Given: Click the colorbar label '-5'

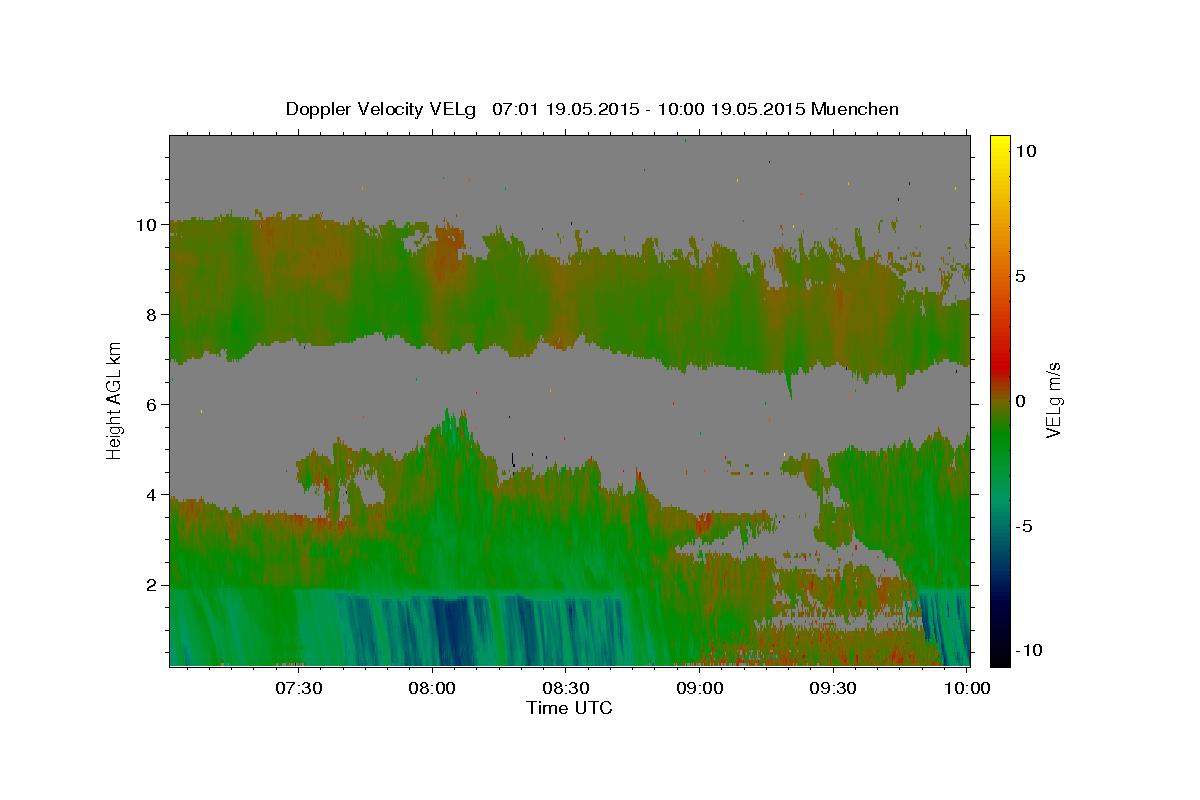Looking at the screenshot, I should click(x=1024, y=526).
